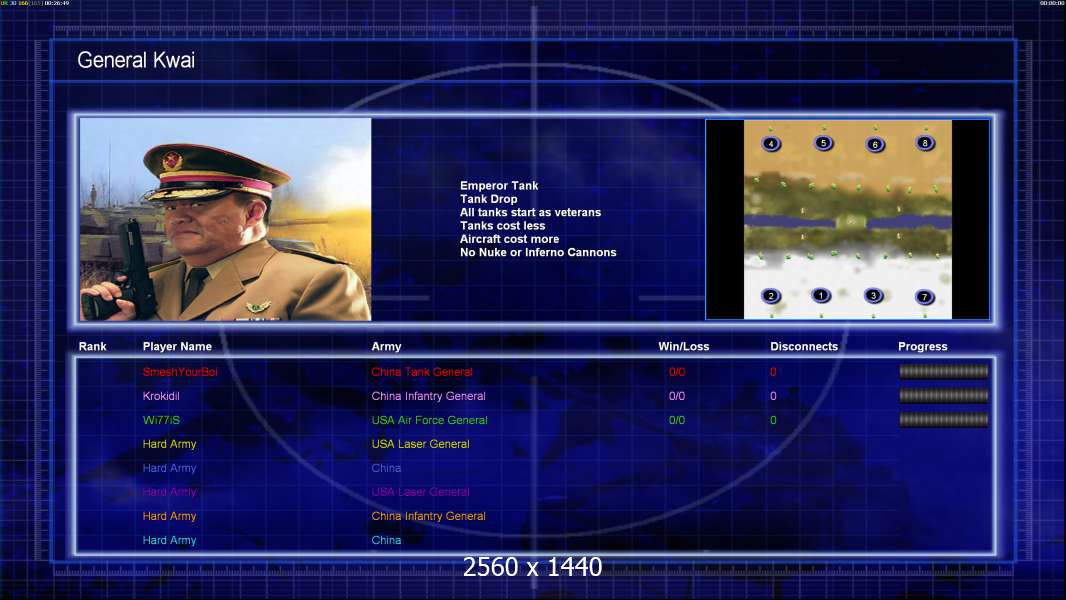Click Krokidil's China Infantry General army entry
Image resolution: width=1066 pixels, height=600 pixels.
[x=428, y=396]
